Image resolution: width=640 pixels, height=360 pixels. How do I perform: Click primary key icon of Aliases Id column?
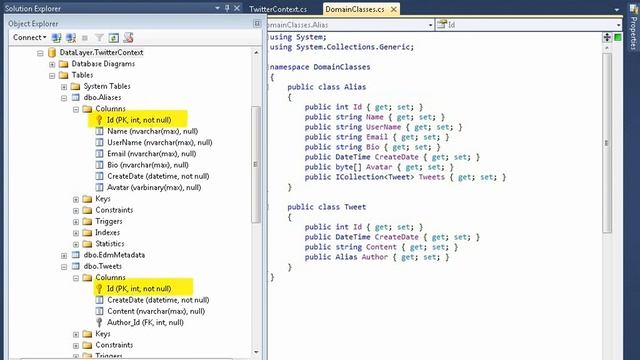[x=99, y=120]
